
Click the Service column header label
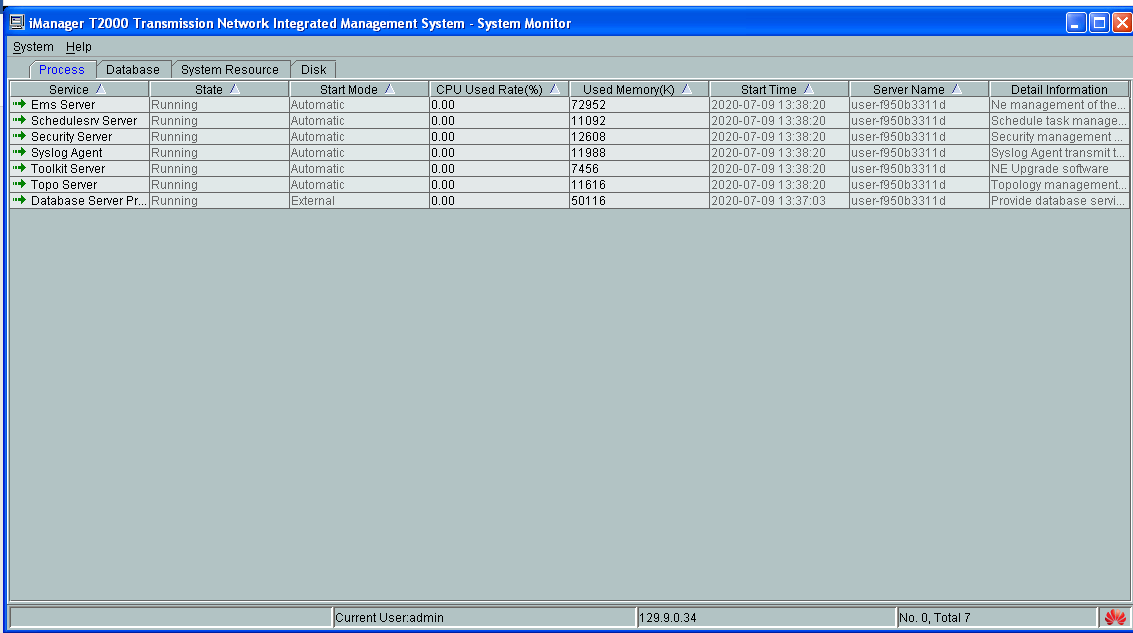click(69, 90)
